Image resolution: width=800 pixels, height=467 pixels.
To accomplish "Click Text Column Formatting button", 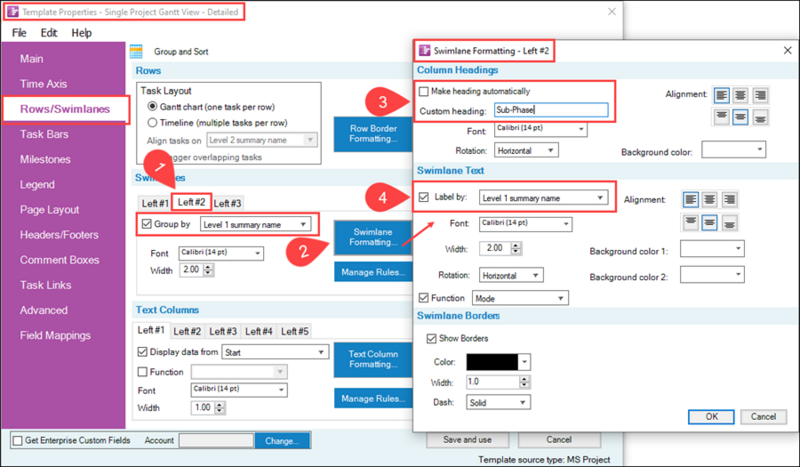I will tap(373, 359).
